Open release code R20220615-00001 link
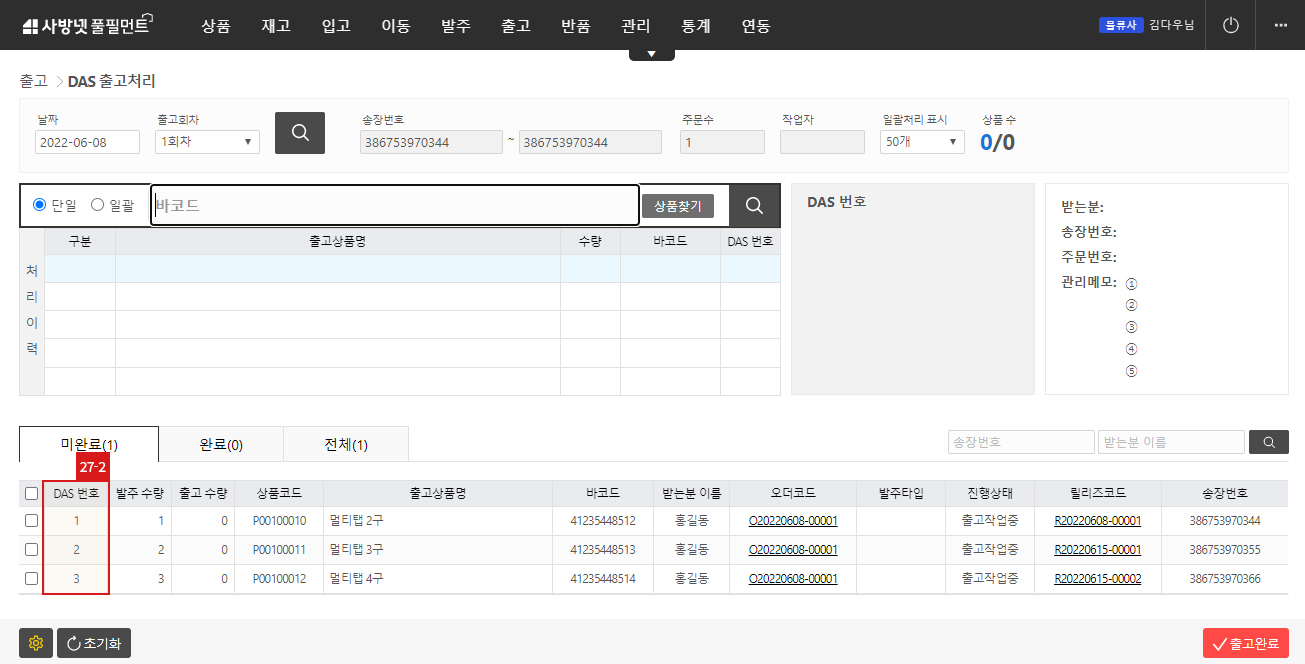The image size is (1305, 664). 1097,549
